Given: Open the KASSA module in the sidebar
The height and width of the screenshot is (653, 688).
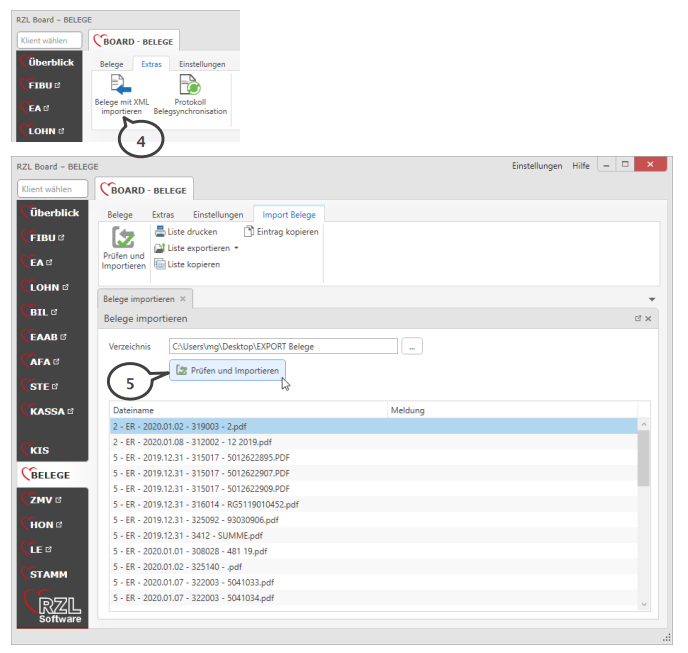Looking at the screenshot, I should click(x=52, y=411).
